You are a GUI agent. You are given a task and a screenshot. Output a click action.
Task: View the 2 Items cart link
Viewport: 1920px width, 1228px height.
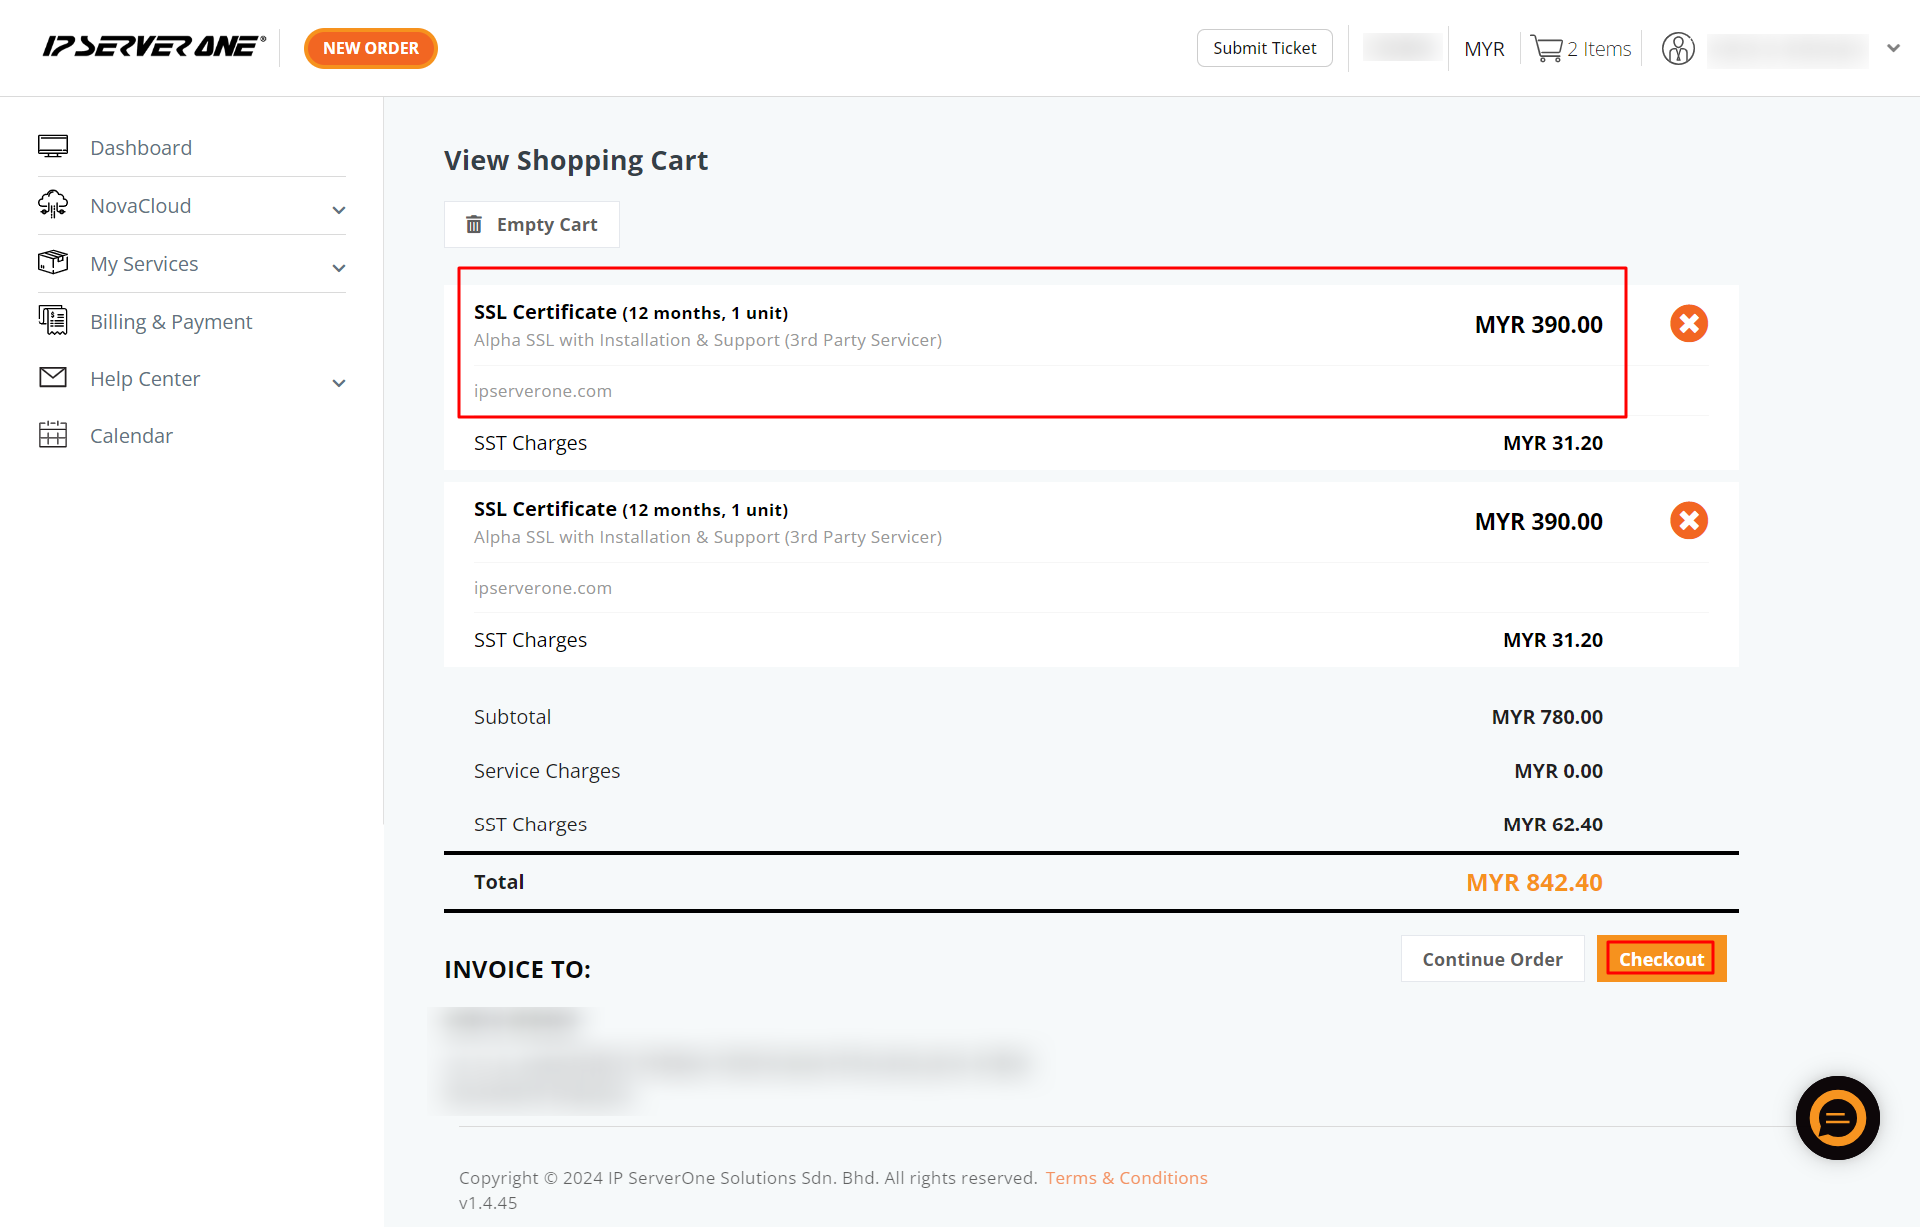pos(1599,49)
